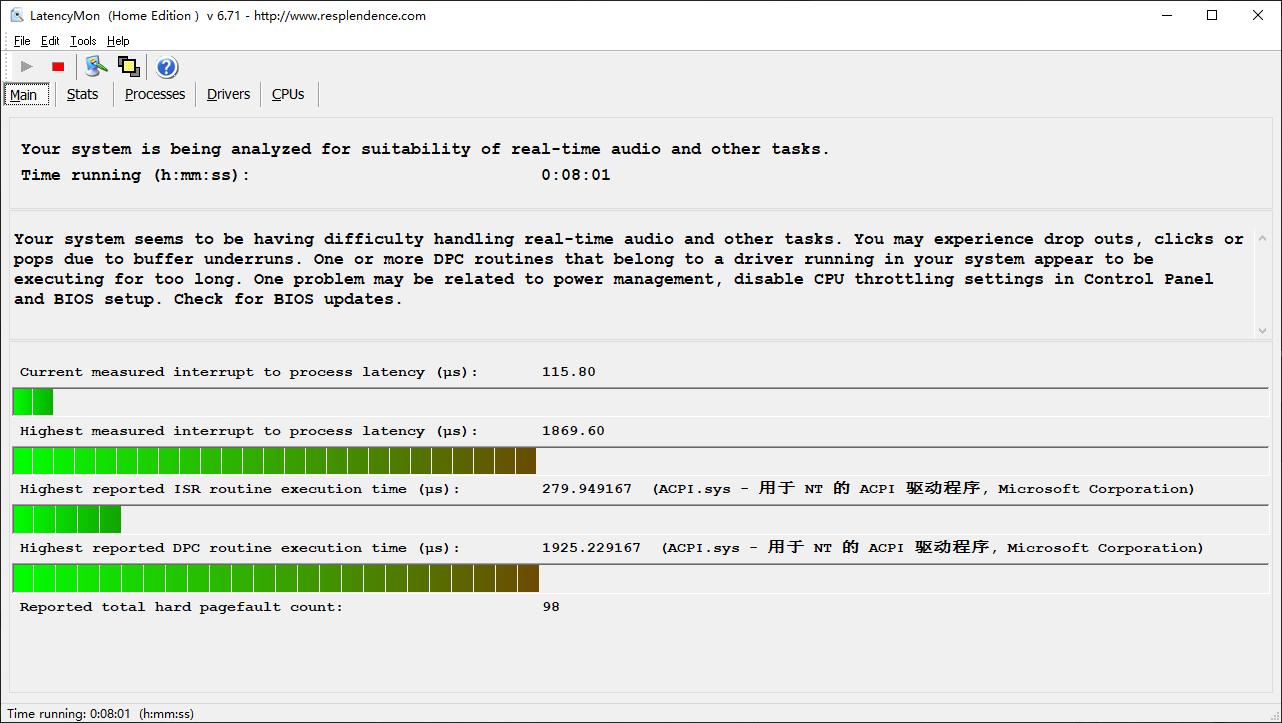This screenshot has width=1282, height=723.
Task: Click the ACPI.sys driver text on DPC row
Action: [x=932, y=548]
